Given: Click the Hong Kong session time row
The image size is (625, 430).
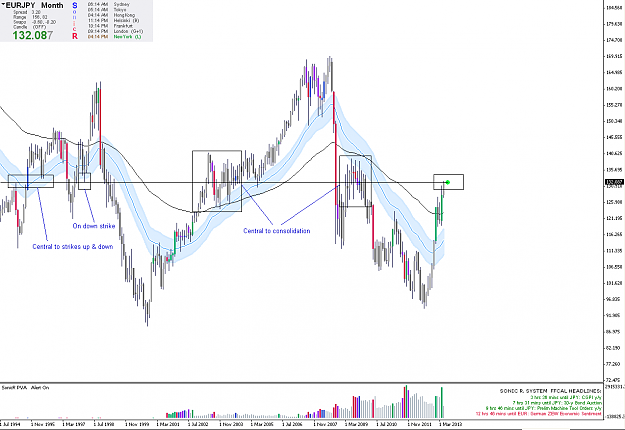Looking at the screenshot, I should coord(111,15).
